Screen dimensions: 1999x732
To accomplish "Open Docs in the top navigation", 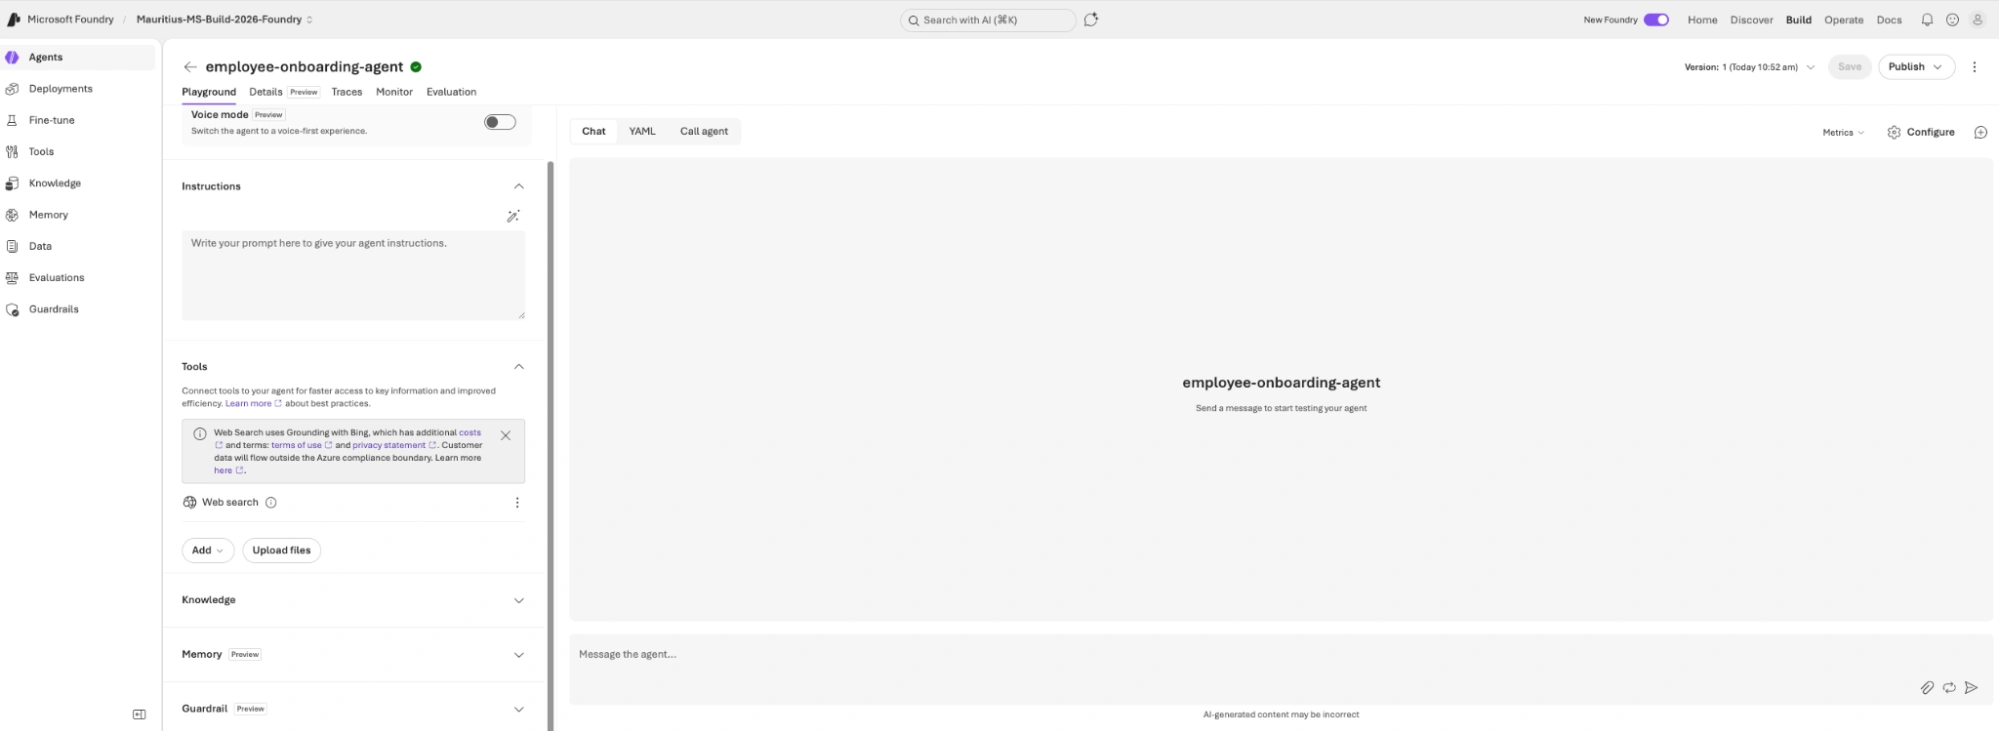I will [1889, 20].
